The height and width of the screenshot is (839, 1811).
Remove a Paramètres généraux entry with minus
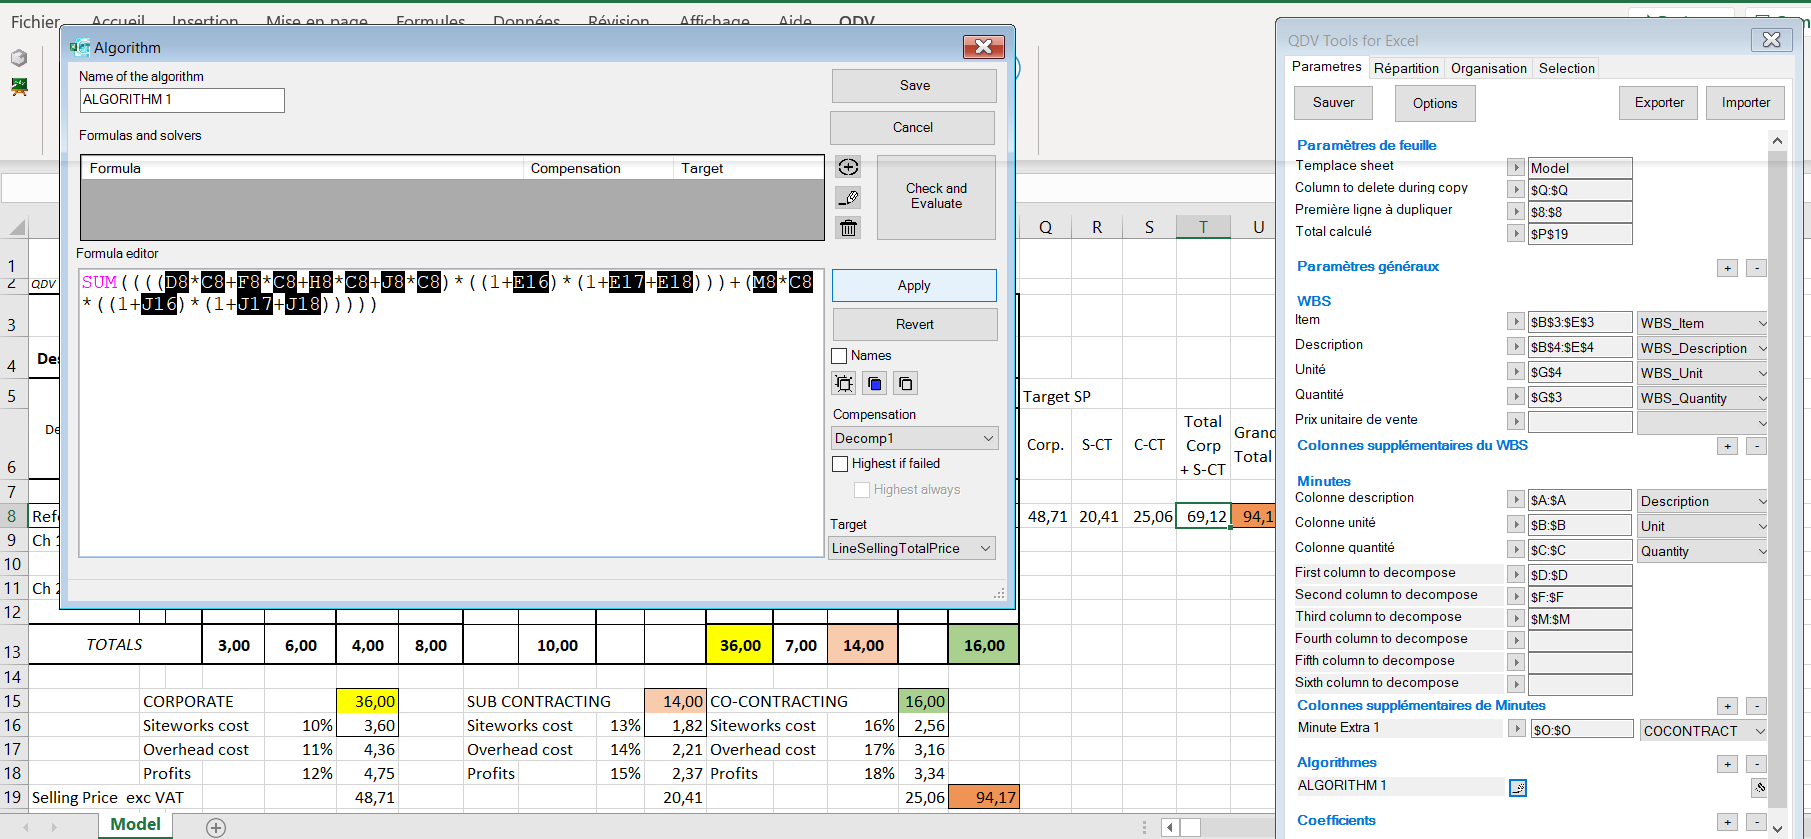[x=1756, y=268]
